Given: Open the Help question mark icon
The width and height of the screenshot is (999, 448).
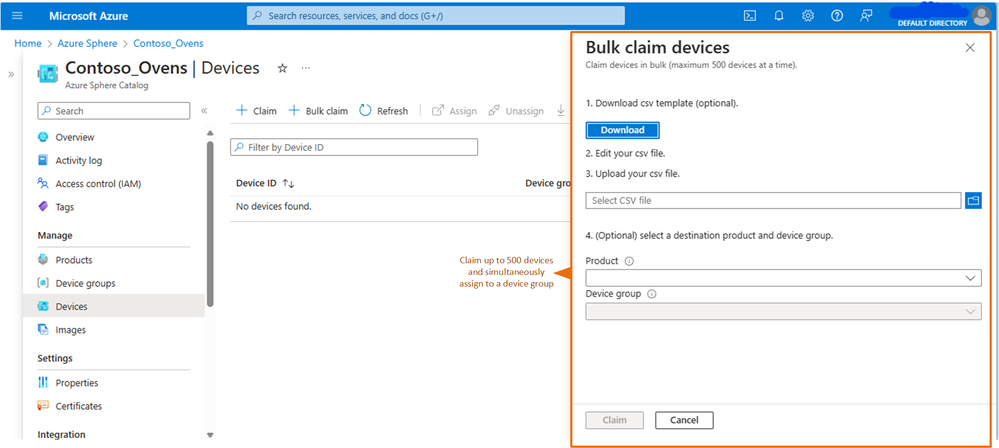Looking at the screenshot, I should click(837, 16).
